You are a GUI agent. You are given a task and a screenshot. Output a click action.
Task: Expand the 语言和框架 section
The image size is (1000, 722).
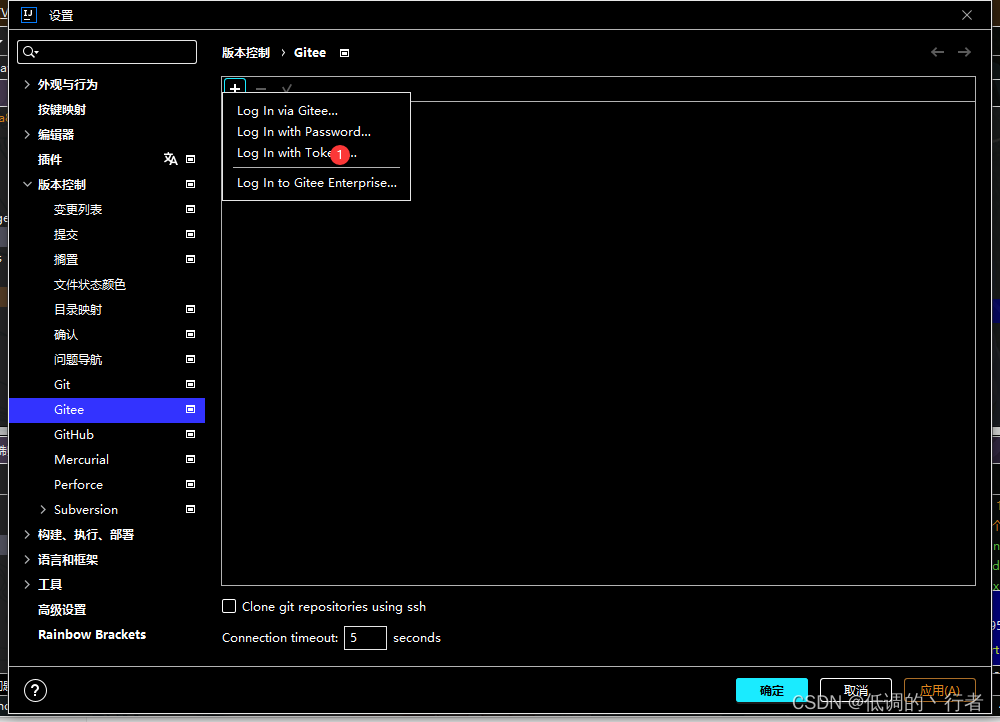(x=27, y=559)
